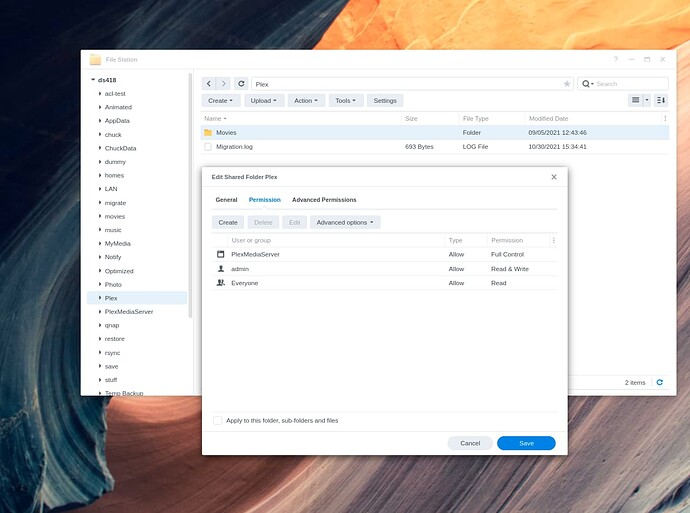The height and width of the screenshot is (513, 690).
Task: Select the admin Read & Write permission row
Action: tap(385, 269)
